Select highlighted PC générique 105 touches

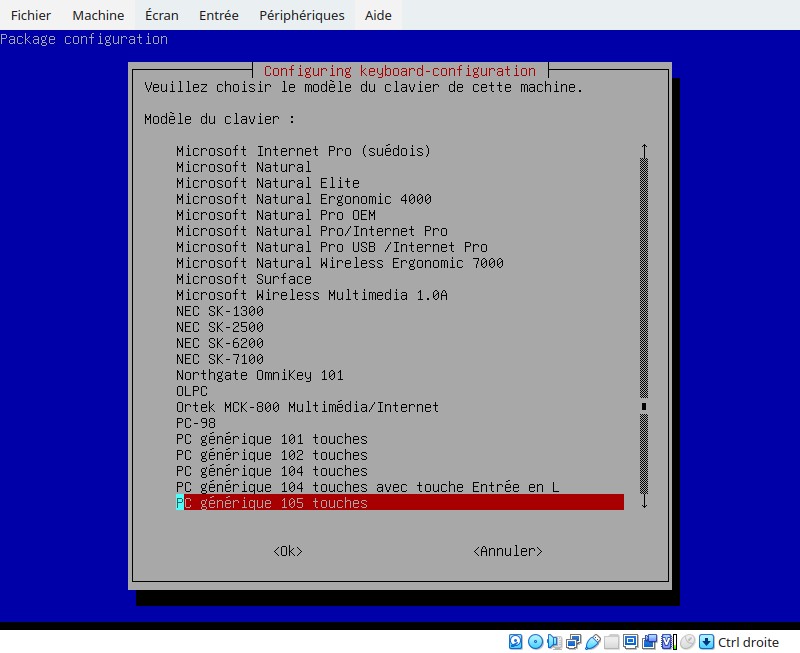pos(399,503)
